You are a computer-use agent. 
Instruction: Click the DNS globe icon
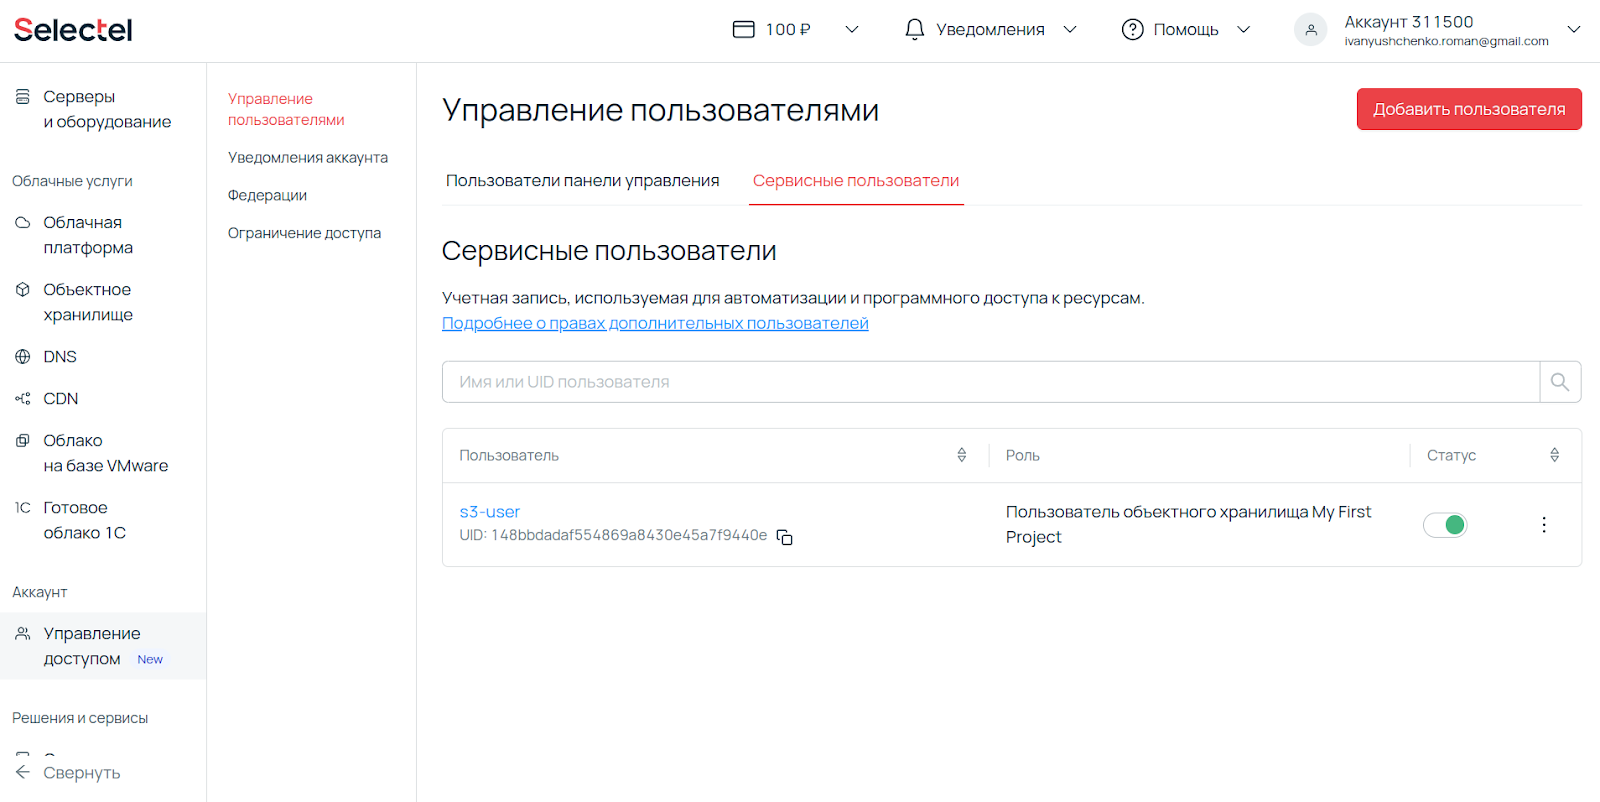click(x=22, y=357)
